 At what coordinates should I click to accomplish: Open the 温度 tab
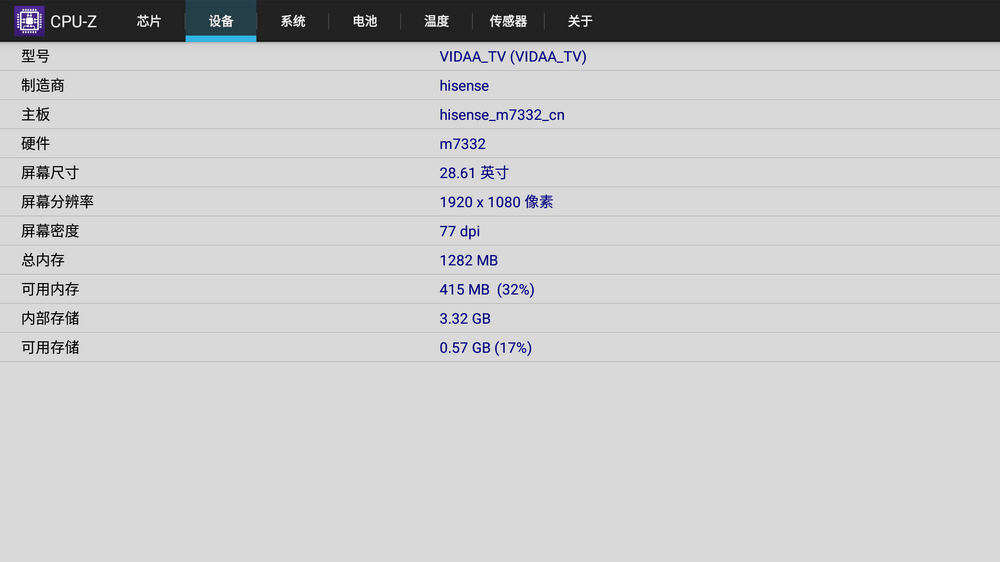(437, 21)
